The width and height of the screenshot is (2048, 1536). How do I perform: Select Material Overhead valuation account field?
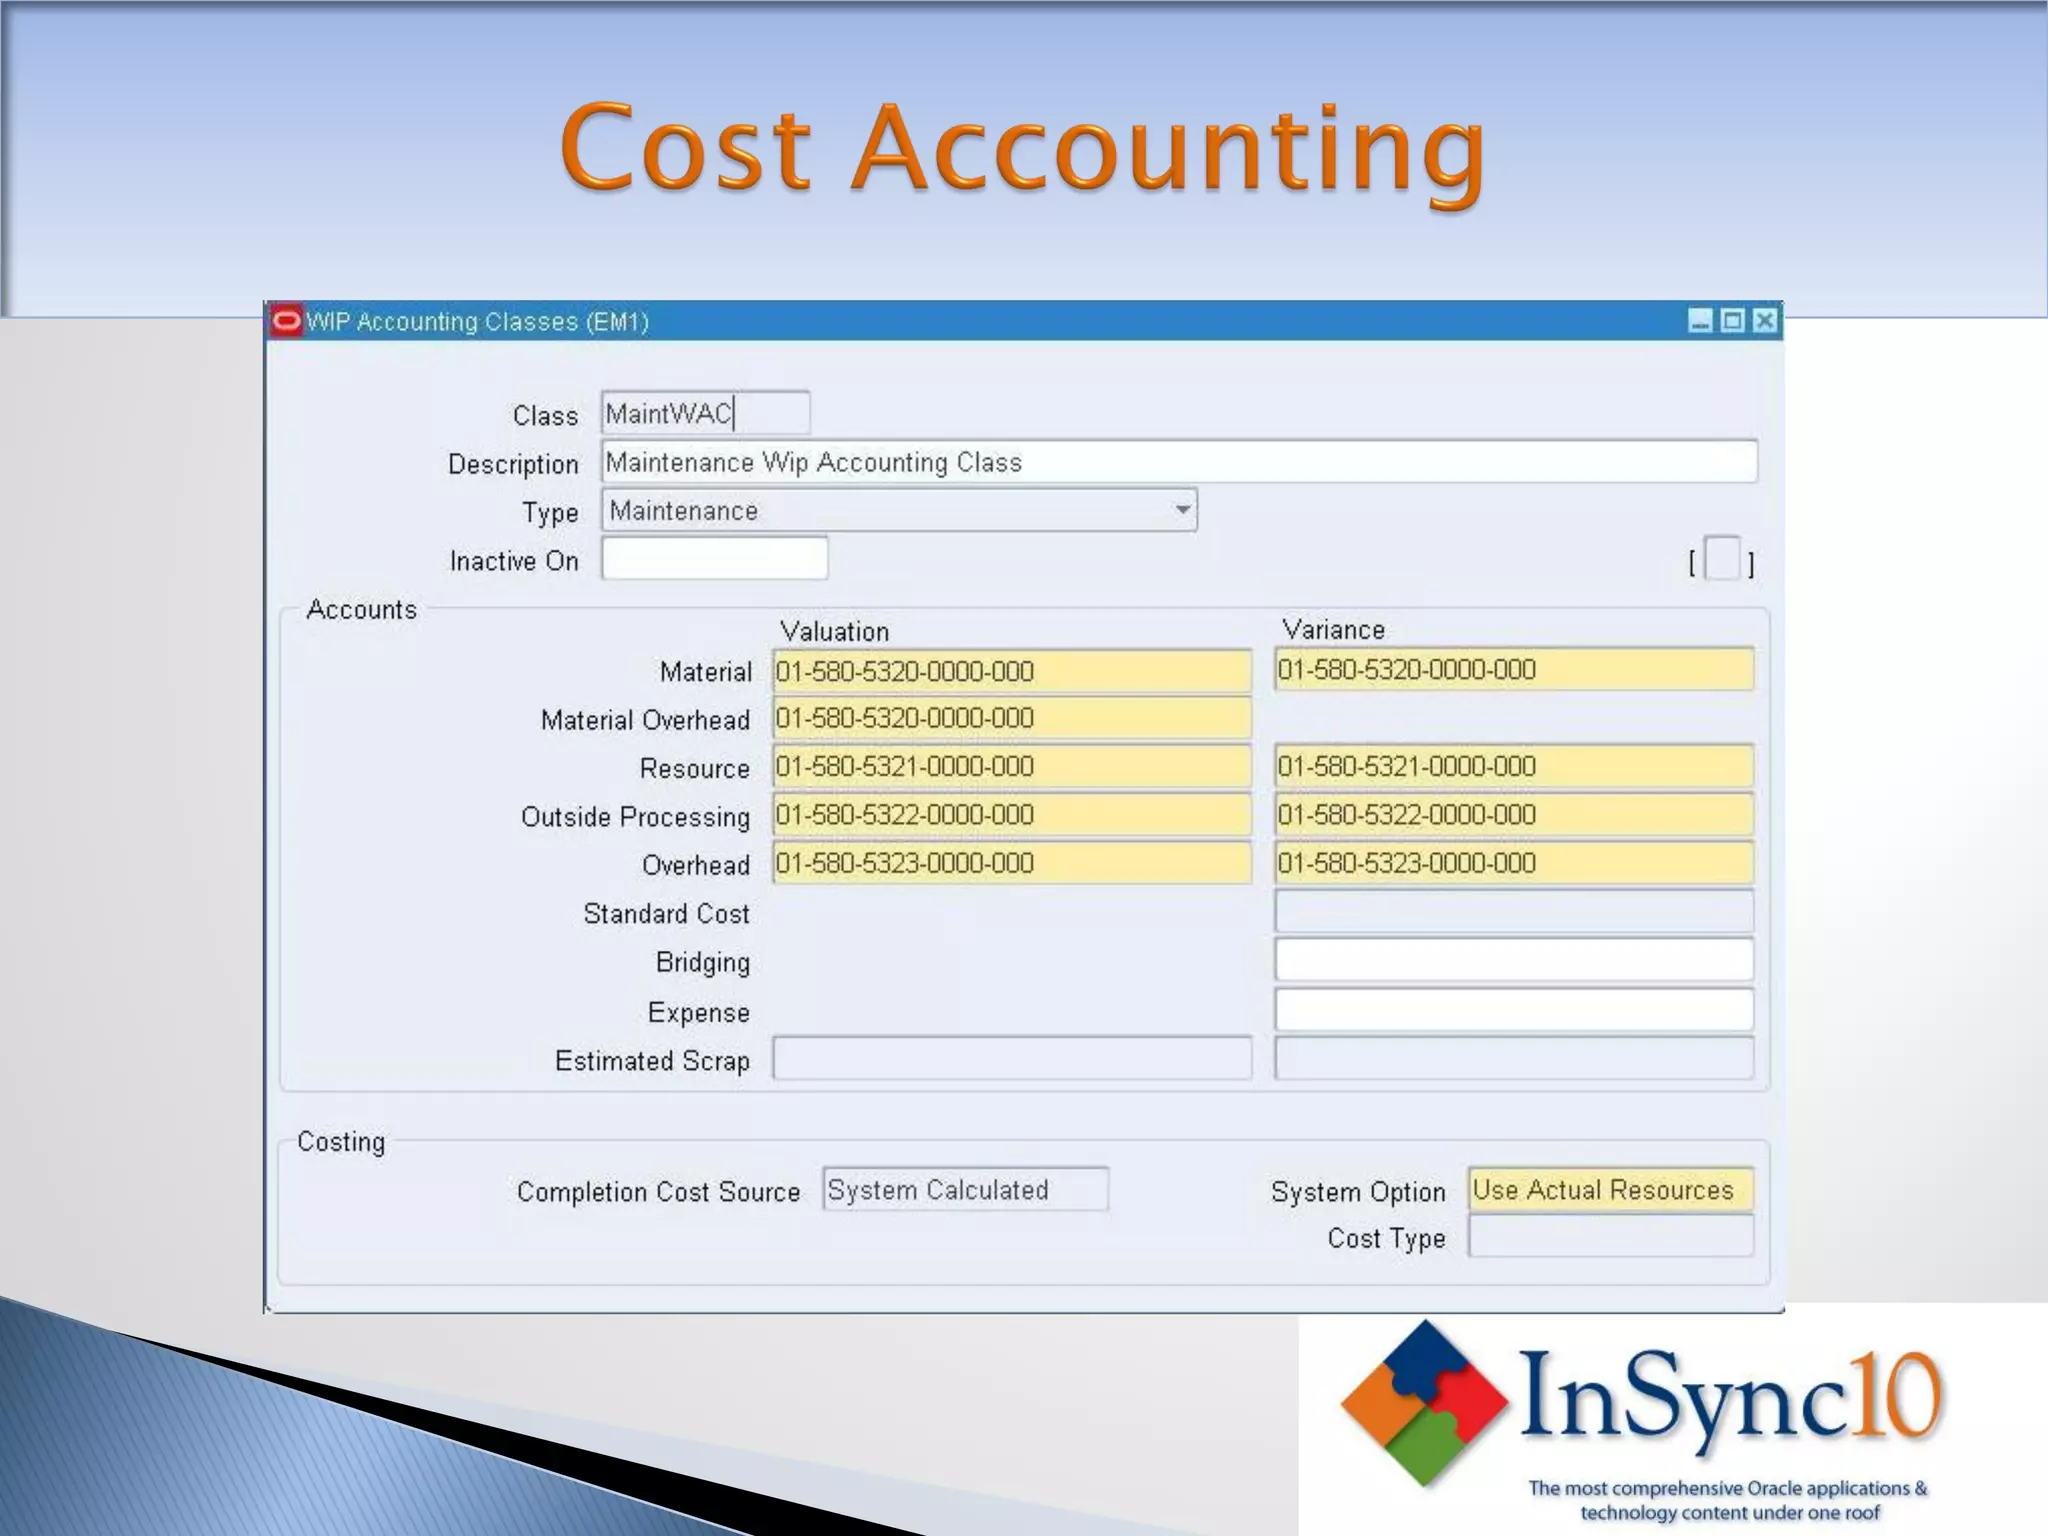tap(1011, 718)
